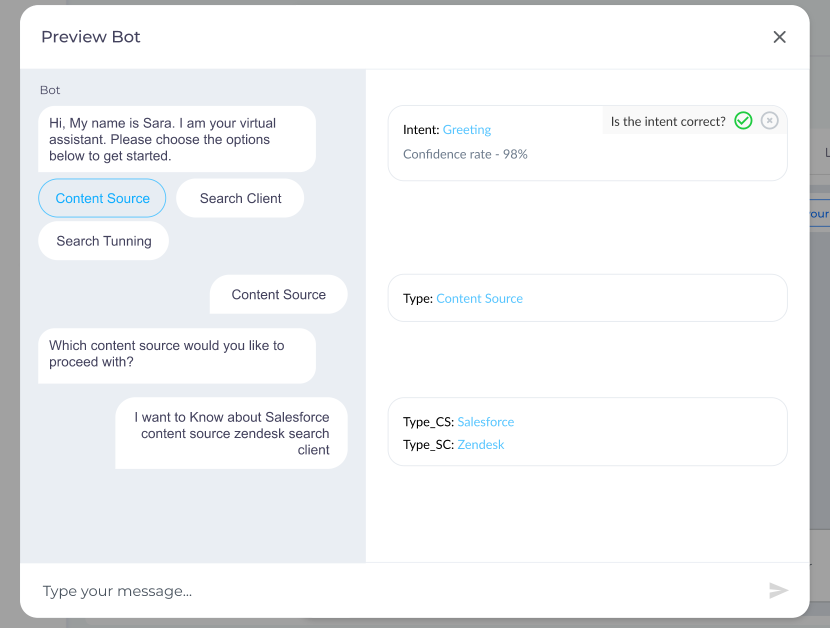Select the Content Source quick reply

point(102,198)
